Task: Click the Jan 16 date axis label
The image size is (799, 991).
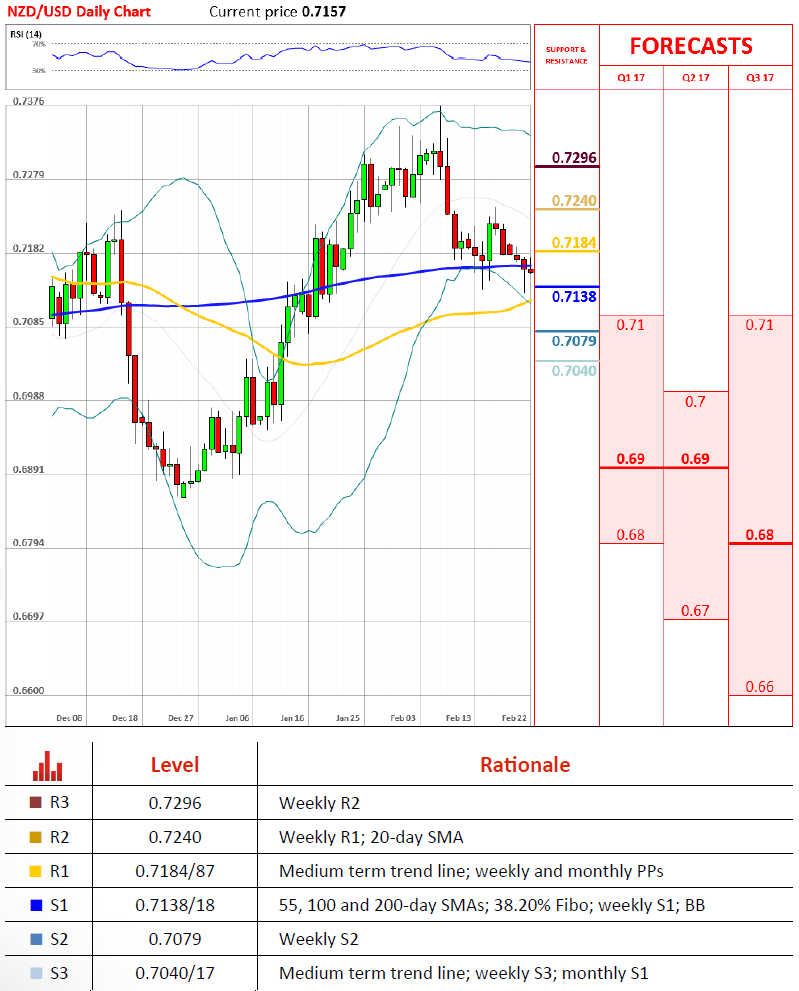Action: [x=292, y=718]
